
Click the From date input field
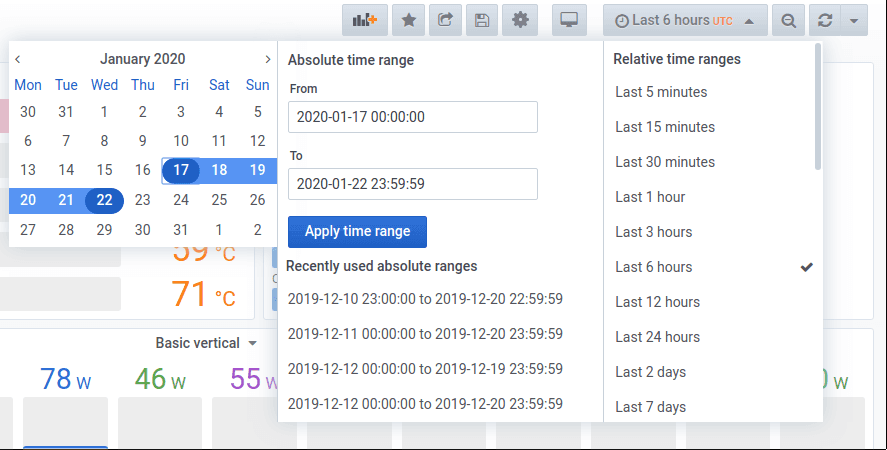pyautogui.click(x=412, y=117)
